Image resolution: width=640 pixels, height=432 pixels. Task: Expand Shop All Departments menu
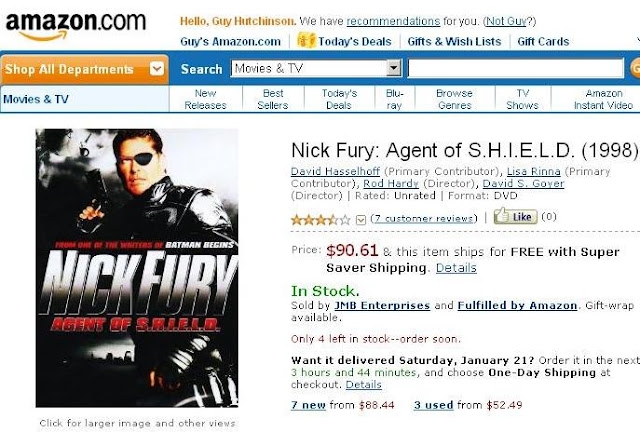coord(84,69)
